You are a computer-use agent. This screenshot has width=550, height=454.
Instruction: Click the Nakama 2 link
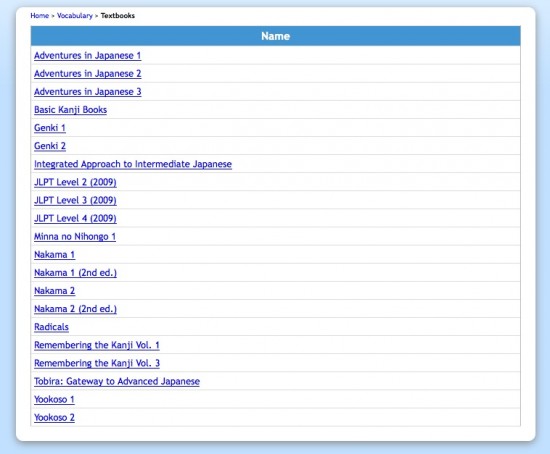pos(54,291)
